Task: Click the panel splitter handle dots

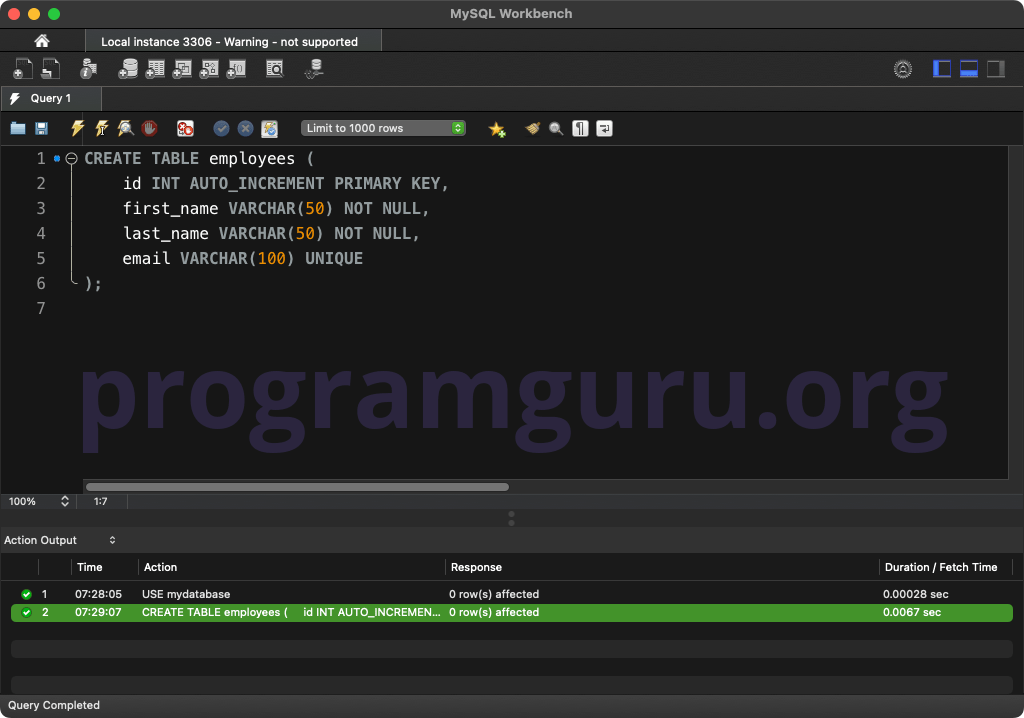Action: (x=511, y=518)
